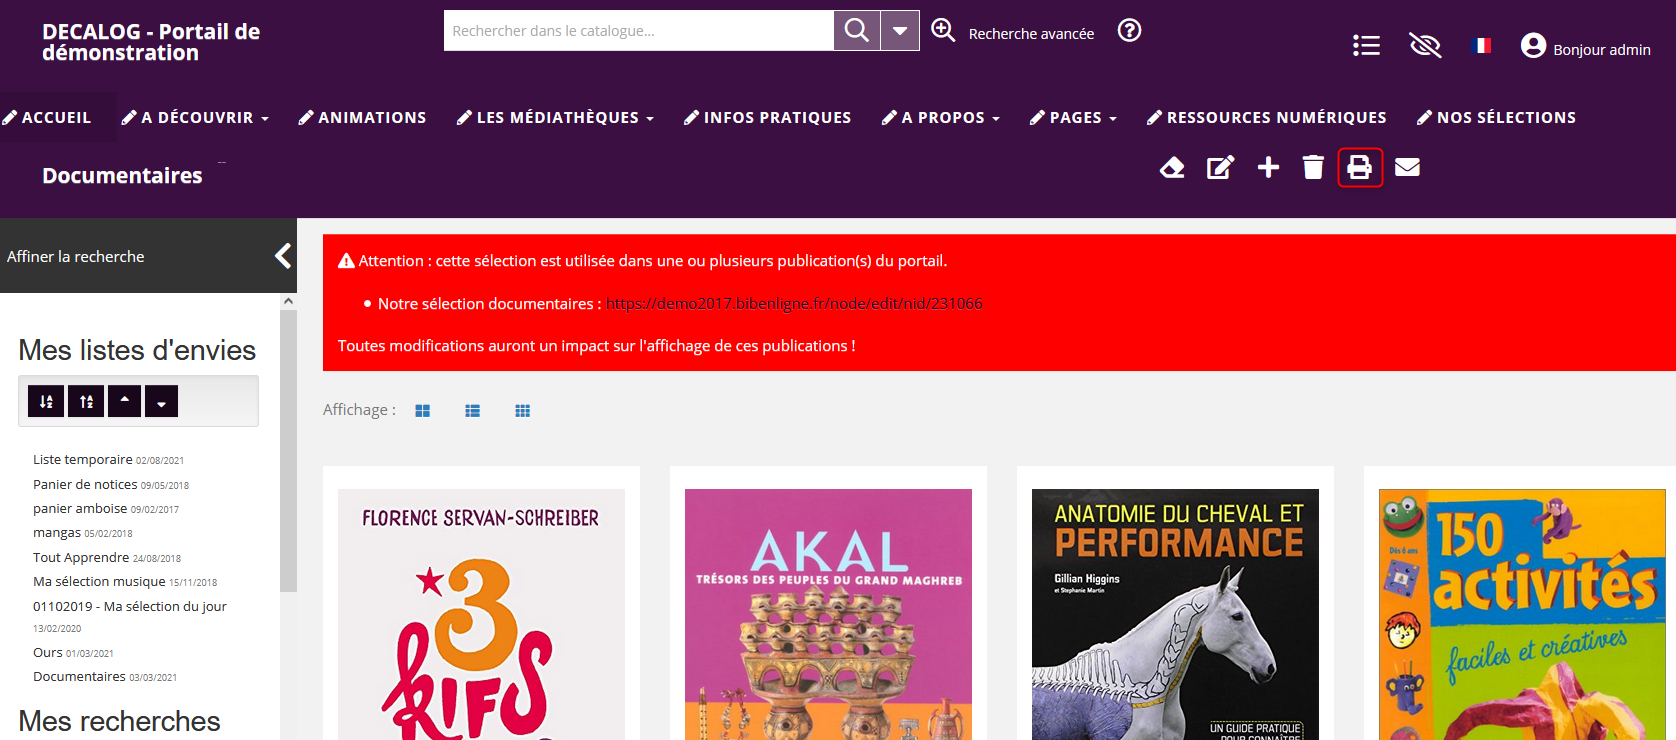The height and width of the screenshot is (740, 1676).
Task: Click the Documentaires page heading
Action: 122,175
